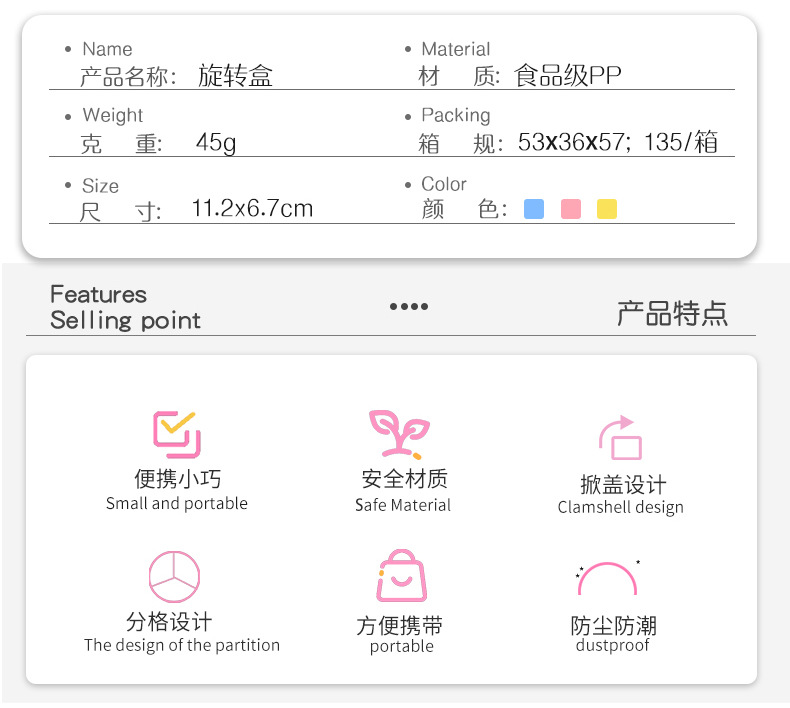Click the '防尘防潮' feature label

[613, 626]
